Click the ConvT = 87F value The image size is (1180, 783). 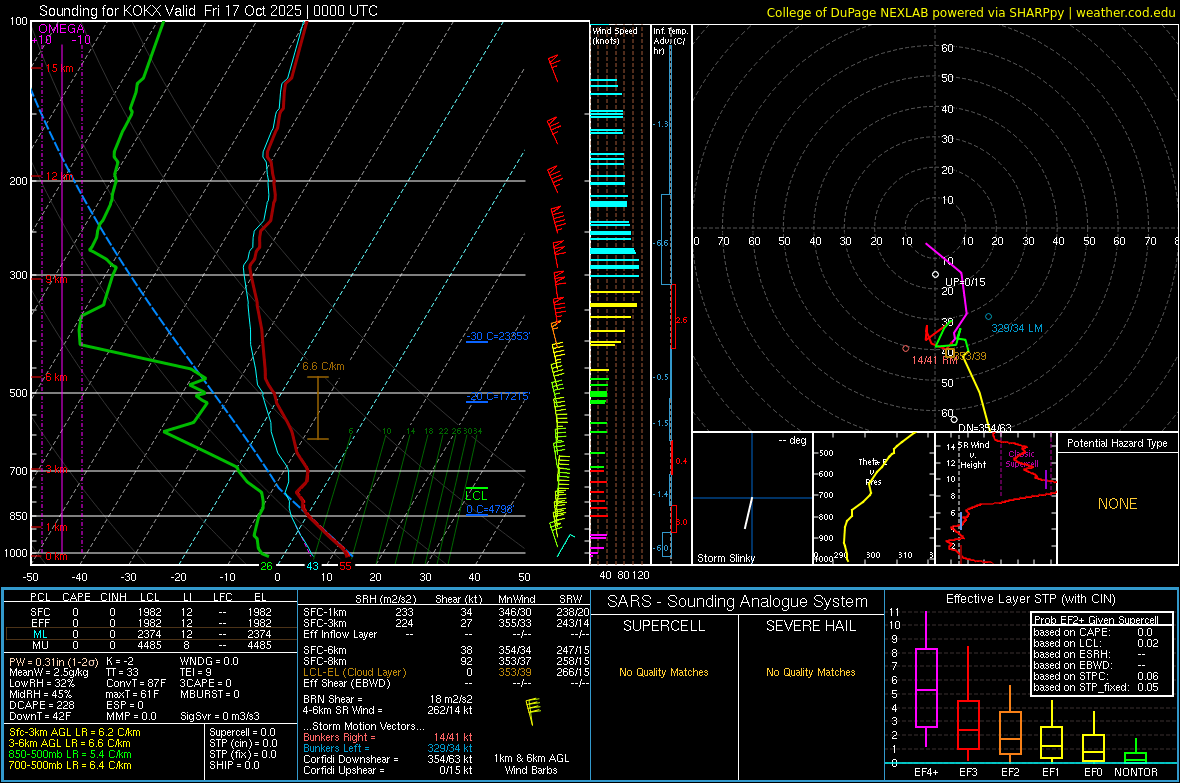136,683
